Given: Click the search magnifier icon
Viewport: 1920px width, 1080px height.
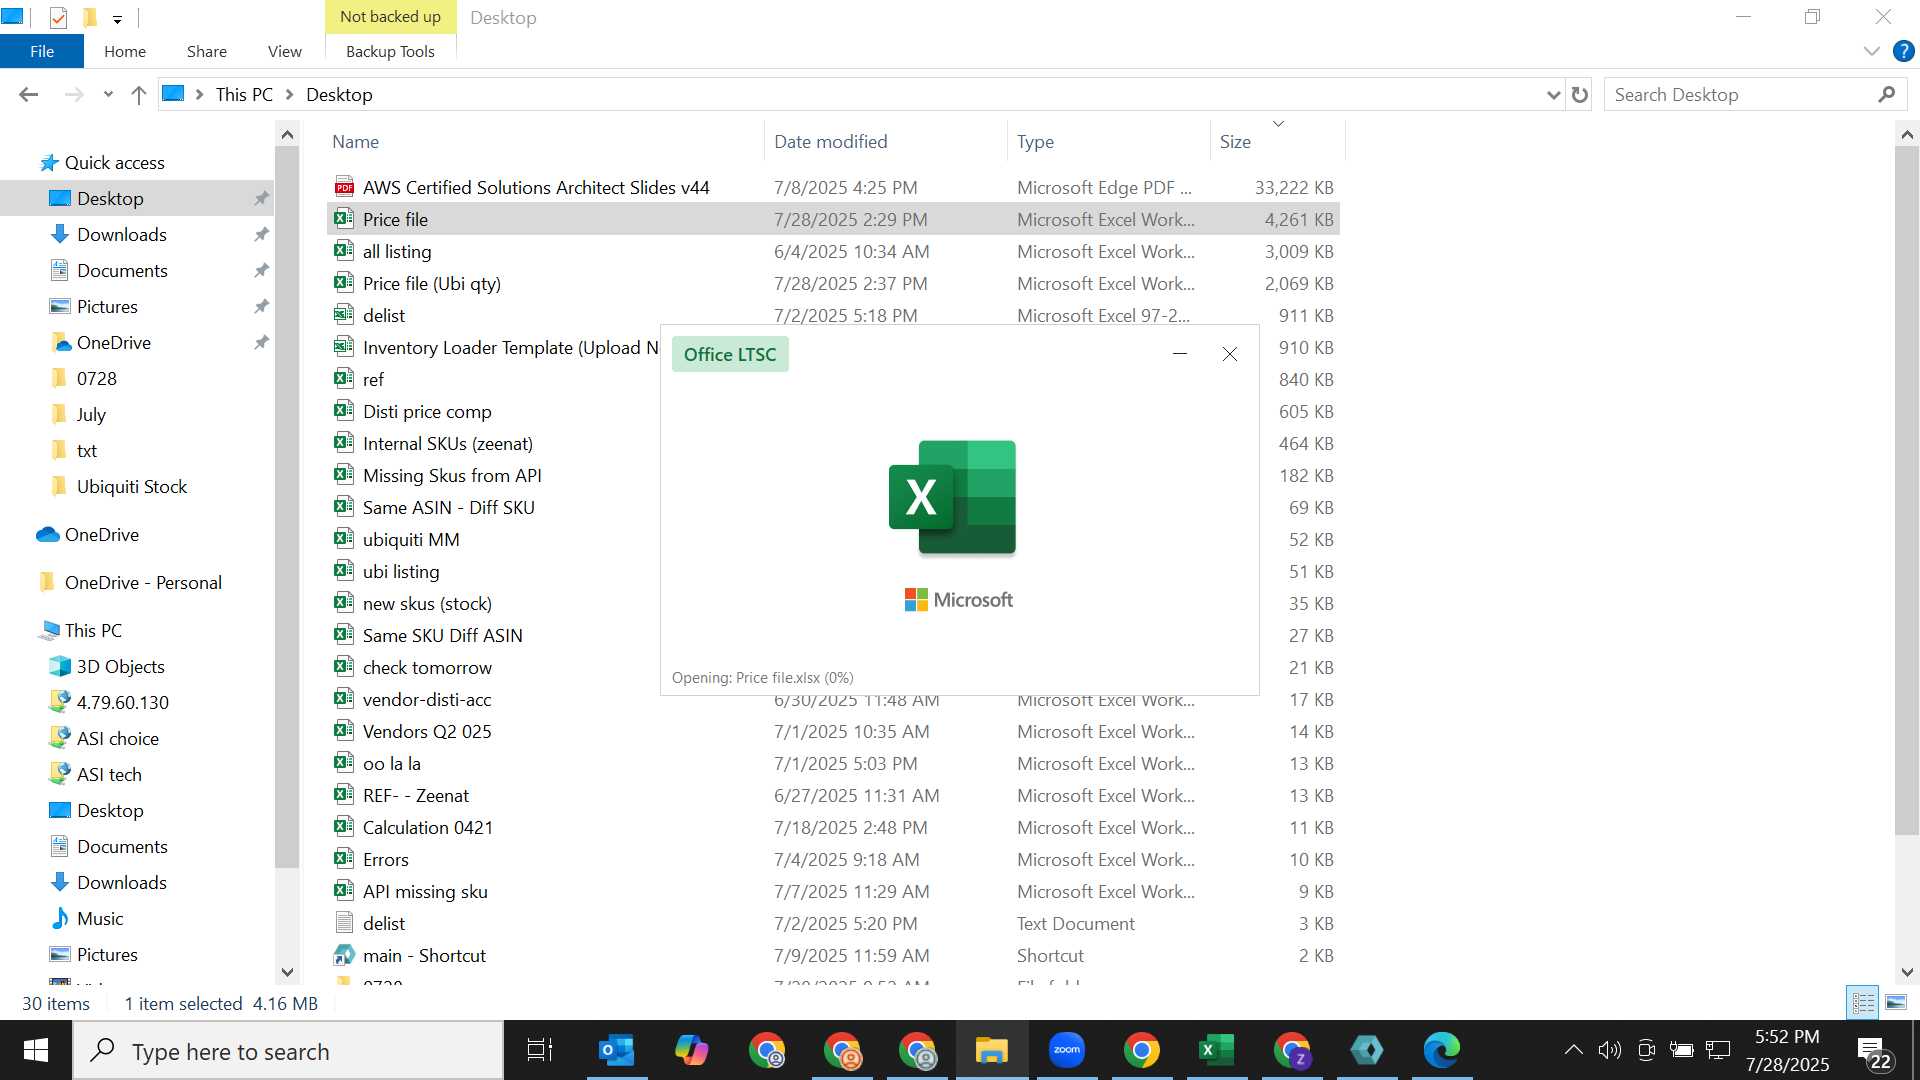Looking at the screenshot, I should (1886, 95).
